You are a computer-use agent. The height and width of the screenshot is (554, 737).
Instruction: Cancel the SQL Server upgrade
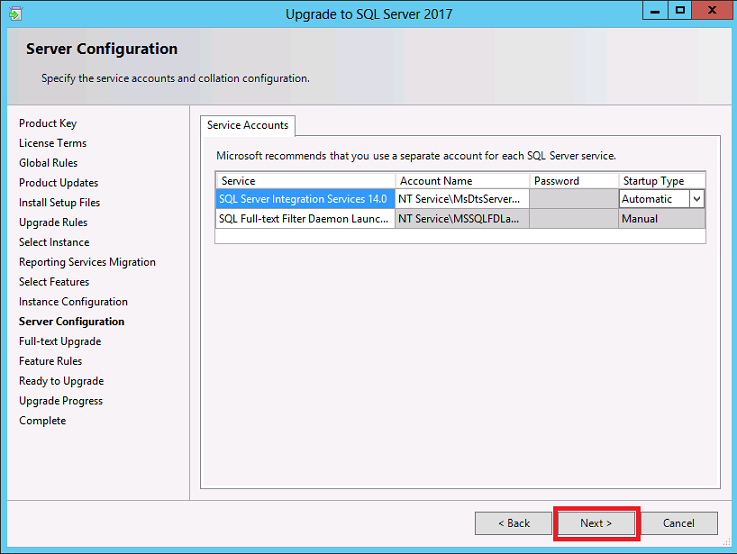679,523
